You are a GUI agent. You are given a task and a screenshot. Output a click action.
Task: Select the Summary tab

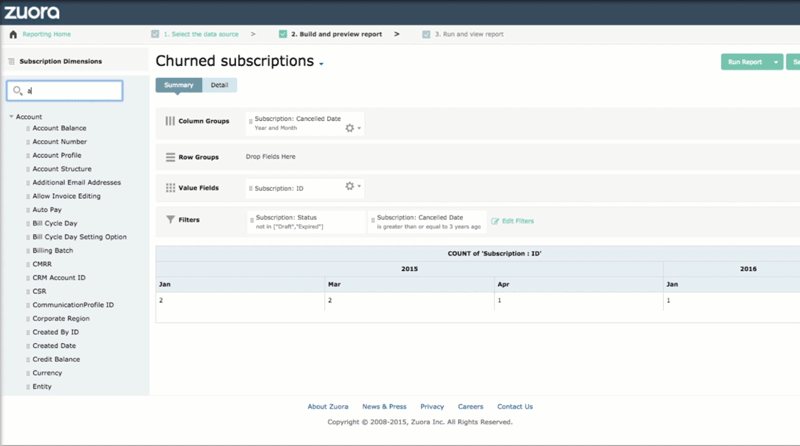coord(178,85)
